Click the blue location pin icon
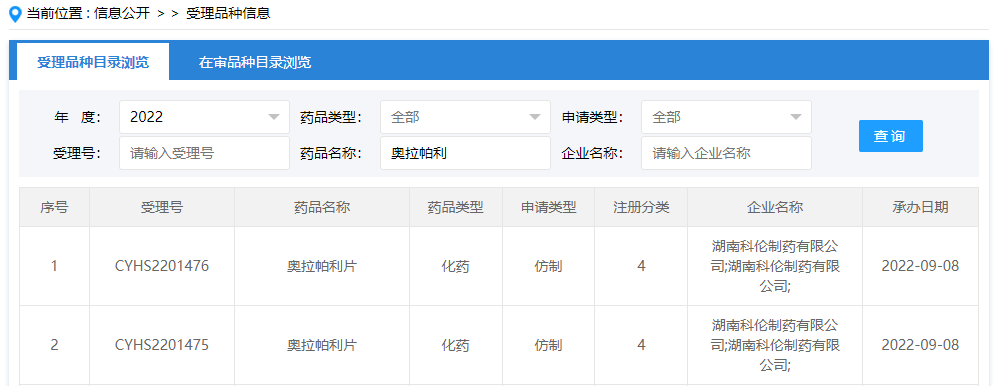Image resolution: width=997 pixels, height=386 pixels. pyautogui.click(x=16, y=14)
